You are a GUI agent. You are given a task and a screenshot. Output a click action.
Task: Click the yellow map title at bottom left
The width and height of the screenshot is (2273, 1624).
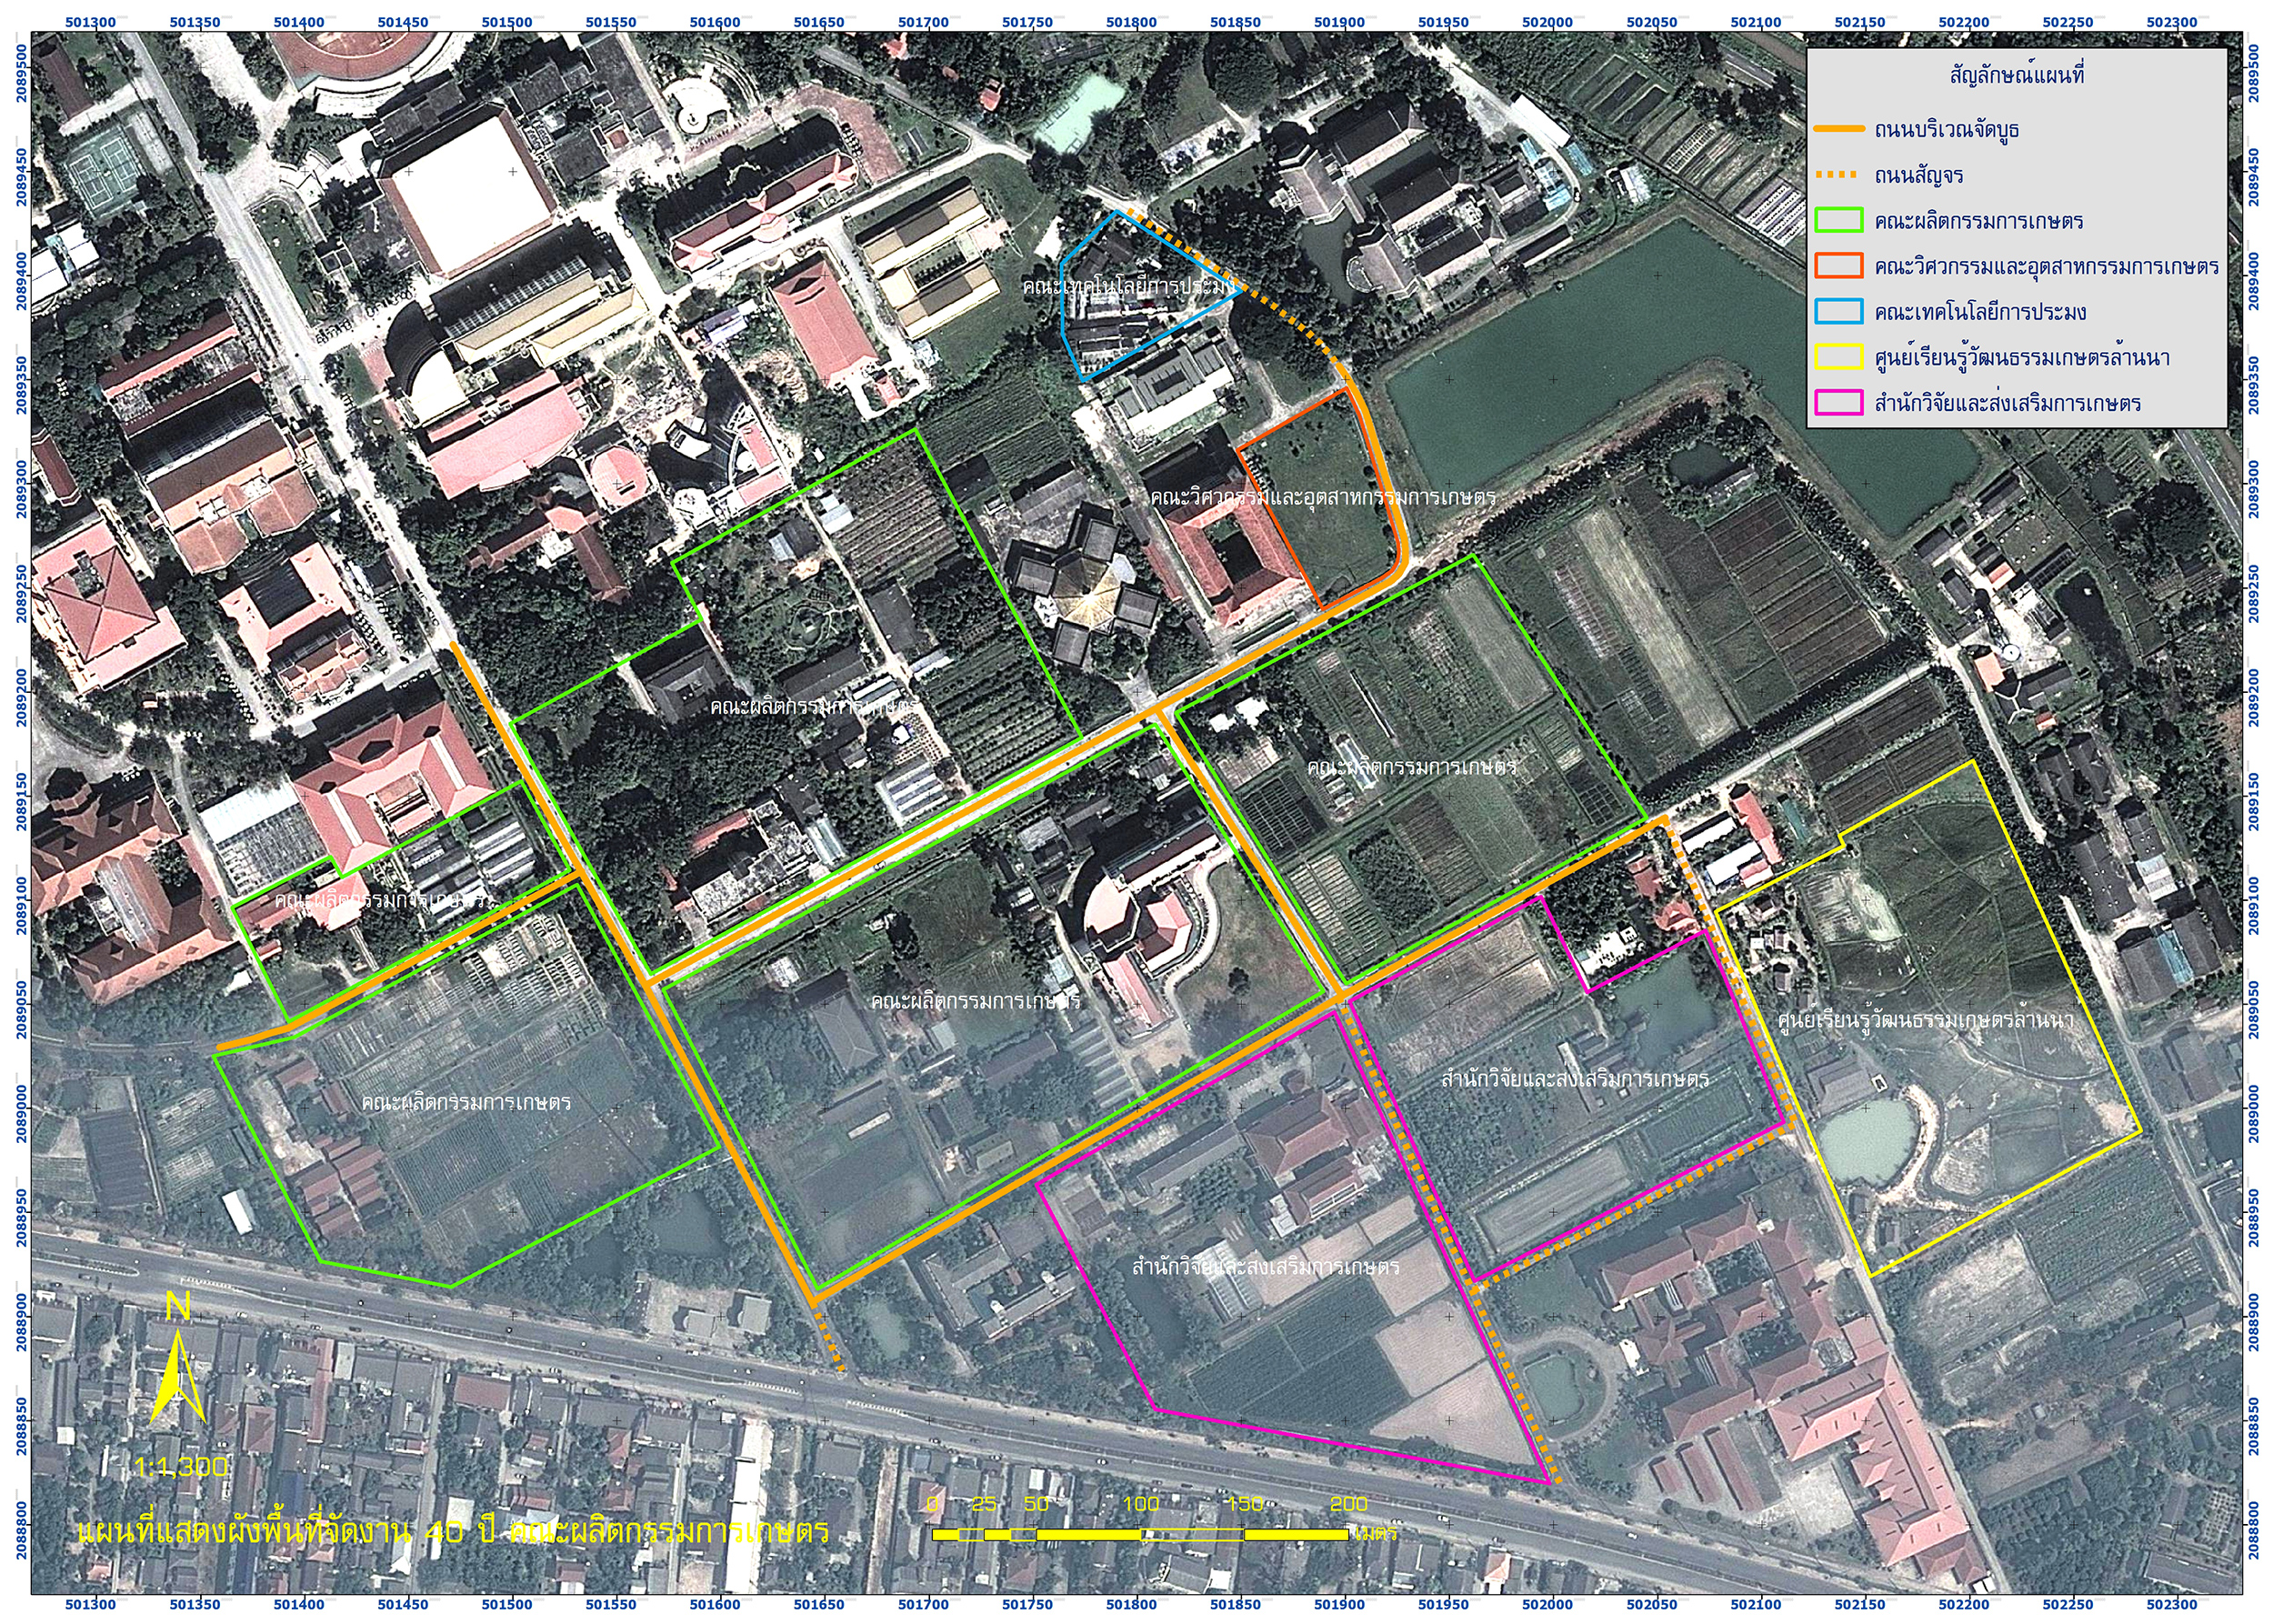[x=453, y=1532]
